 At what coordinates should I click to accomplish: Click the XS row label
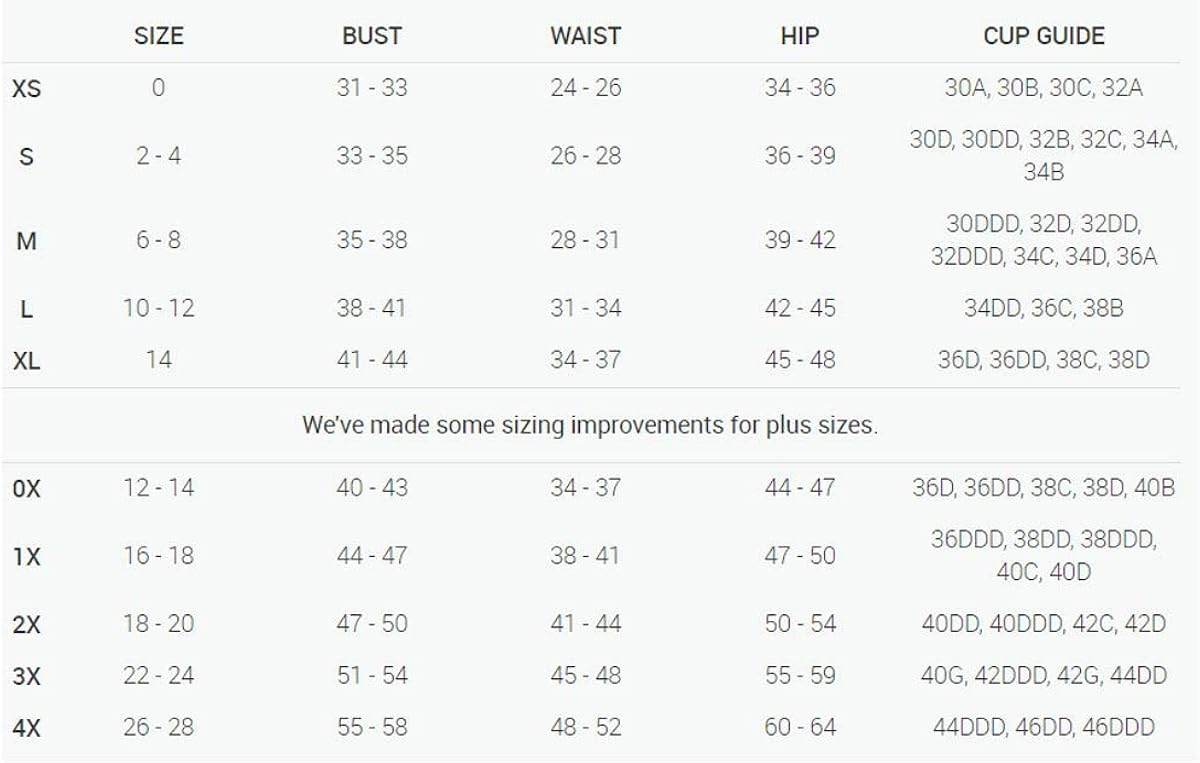(x=27, y=89)
